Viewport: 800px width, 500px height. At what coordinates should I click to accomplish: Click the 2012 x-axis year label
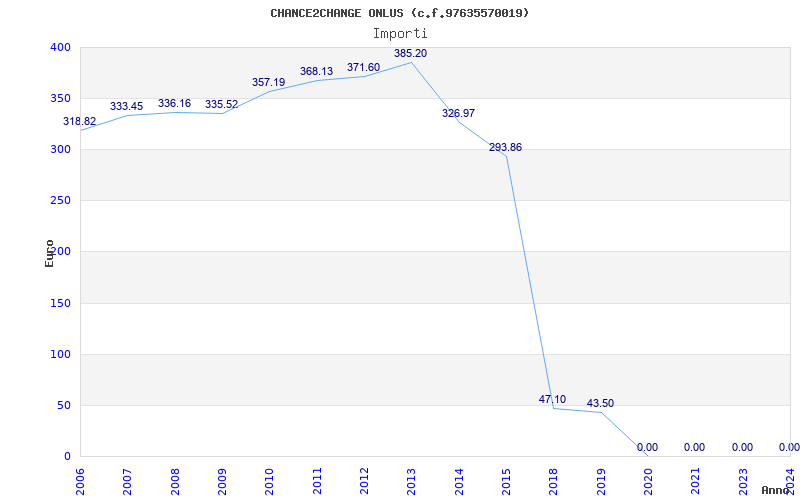click(364, 481)
